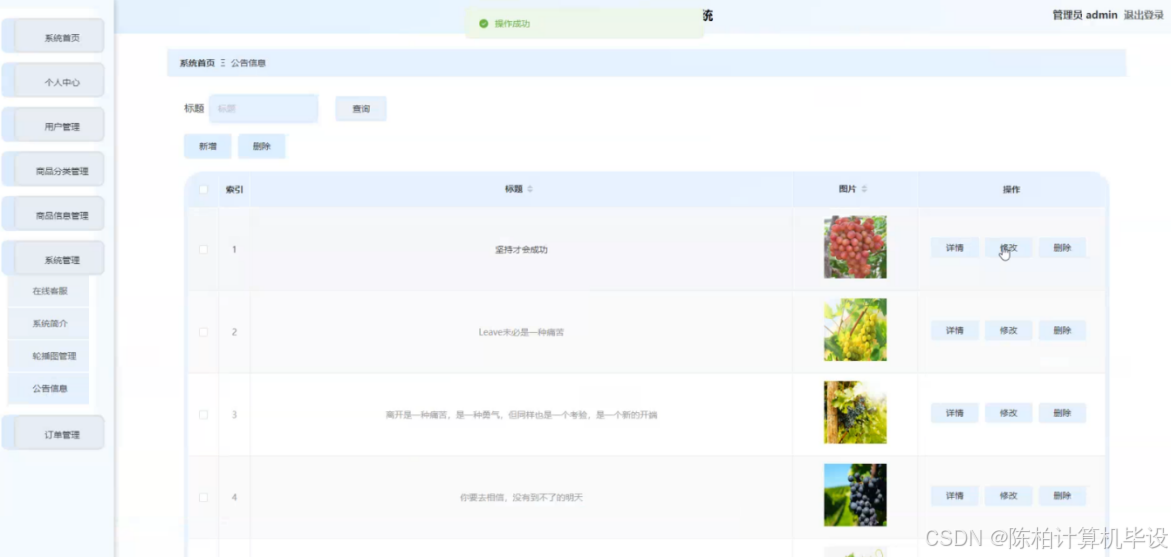Click 管理员 admin text in header

[1085, 15]
